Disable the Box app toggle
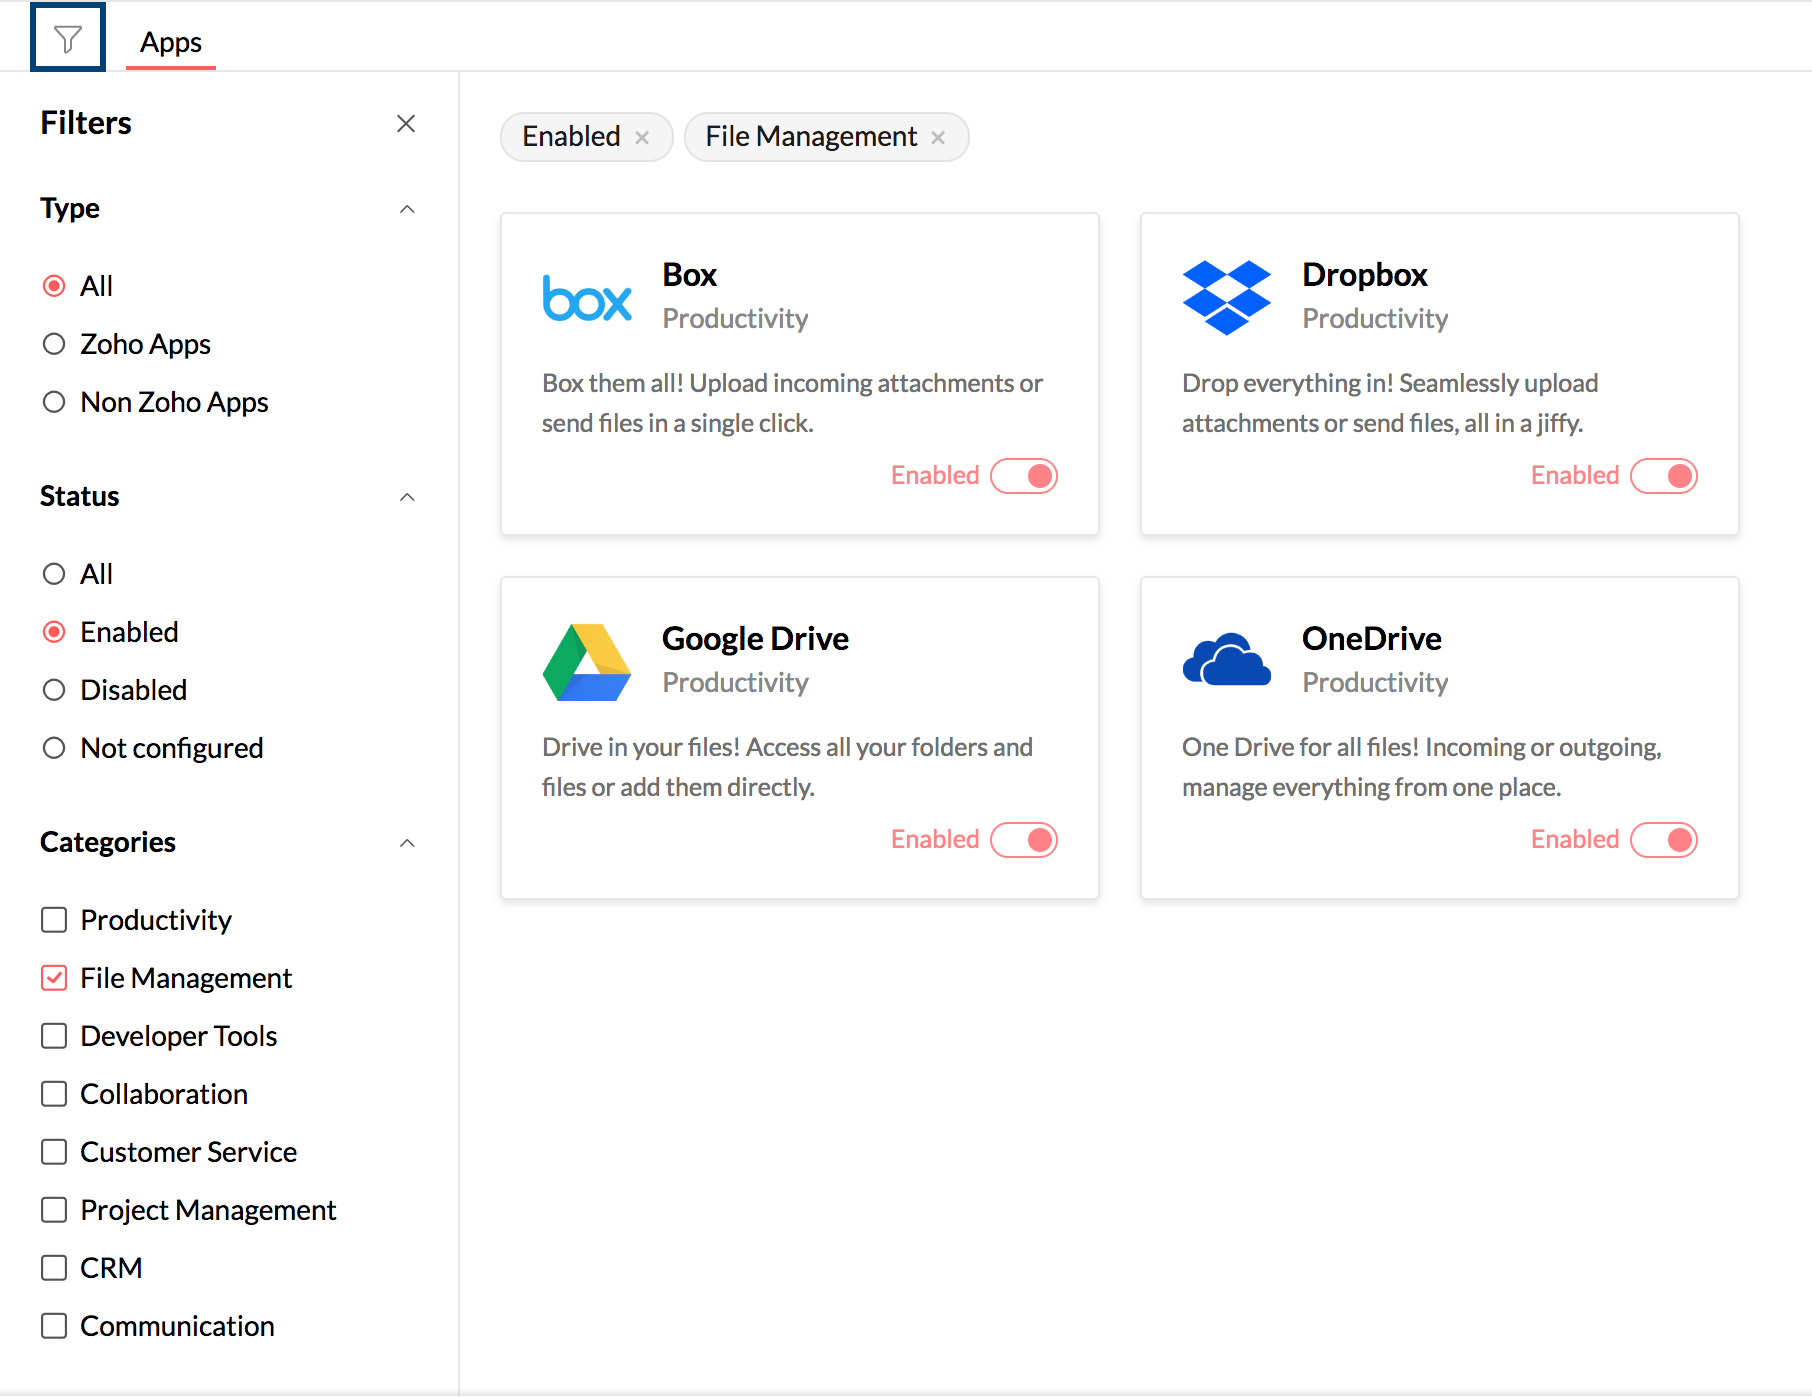Viewport: 1812px width, 1398px height. coord(1024,476)
